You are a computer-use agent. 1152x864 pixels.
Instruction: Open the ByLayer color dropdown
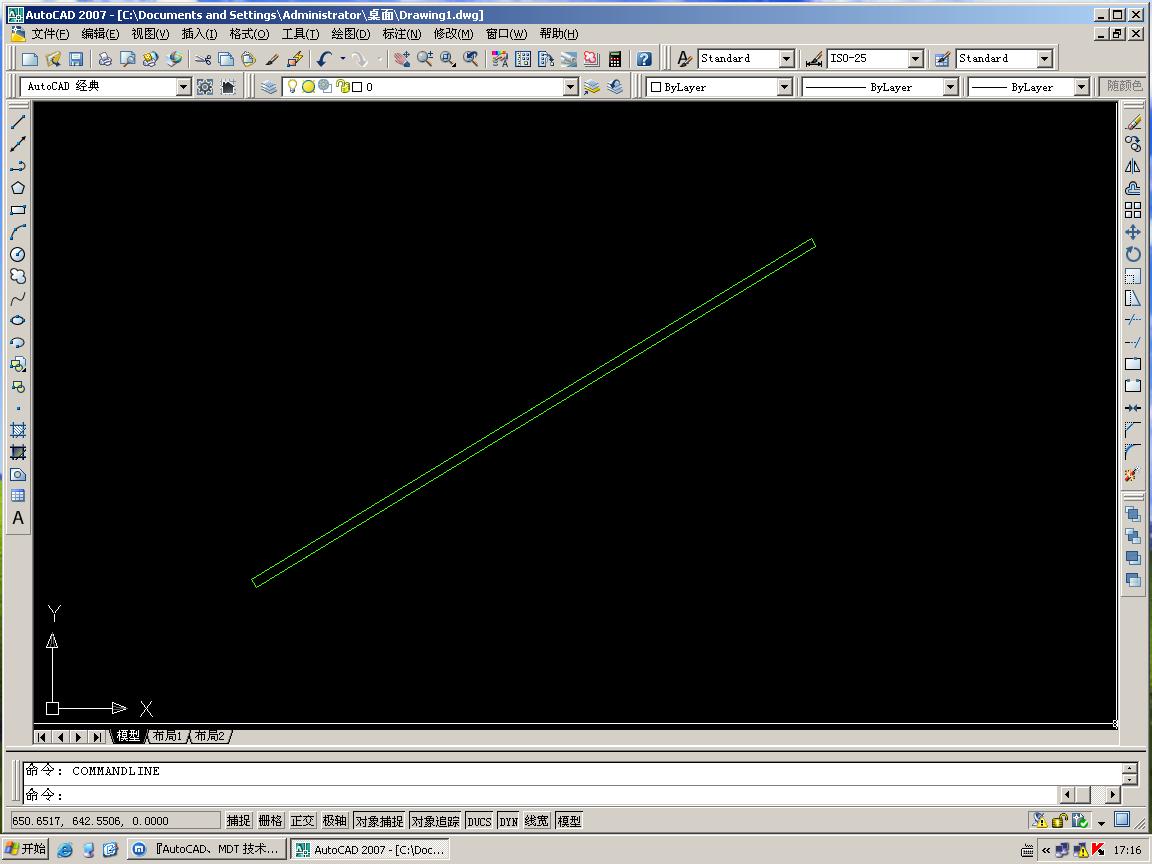click(x=785, y=87)
